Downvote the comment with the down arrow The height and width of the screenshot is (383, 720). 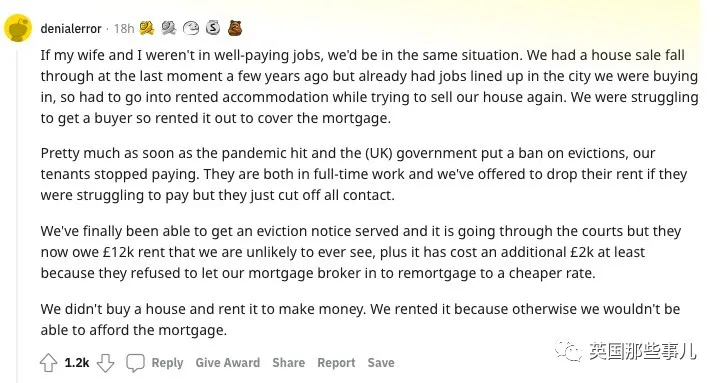click(105, 363)
